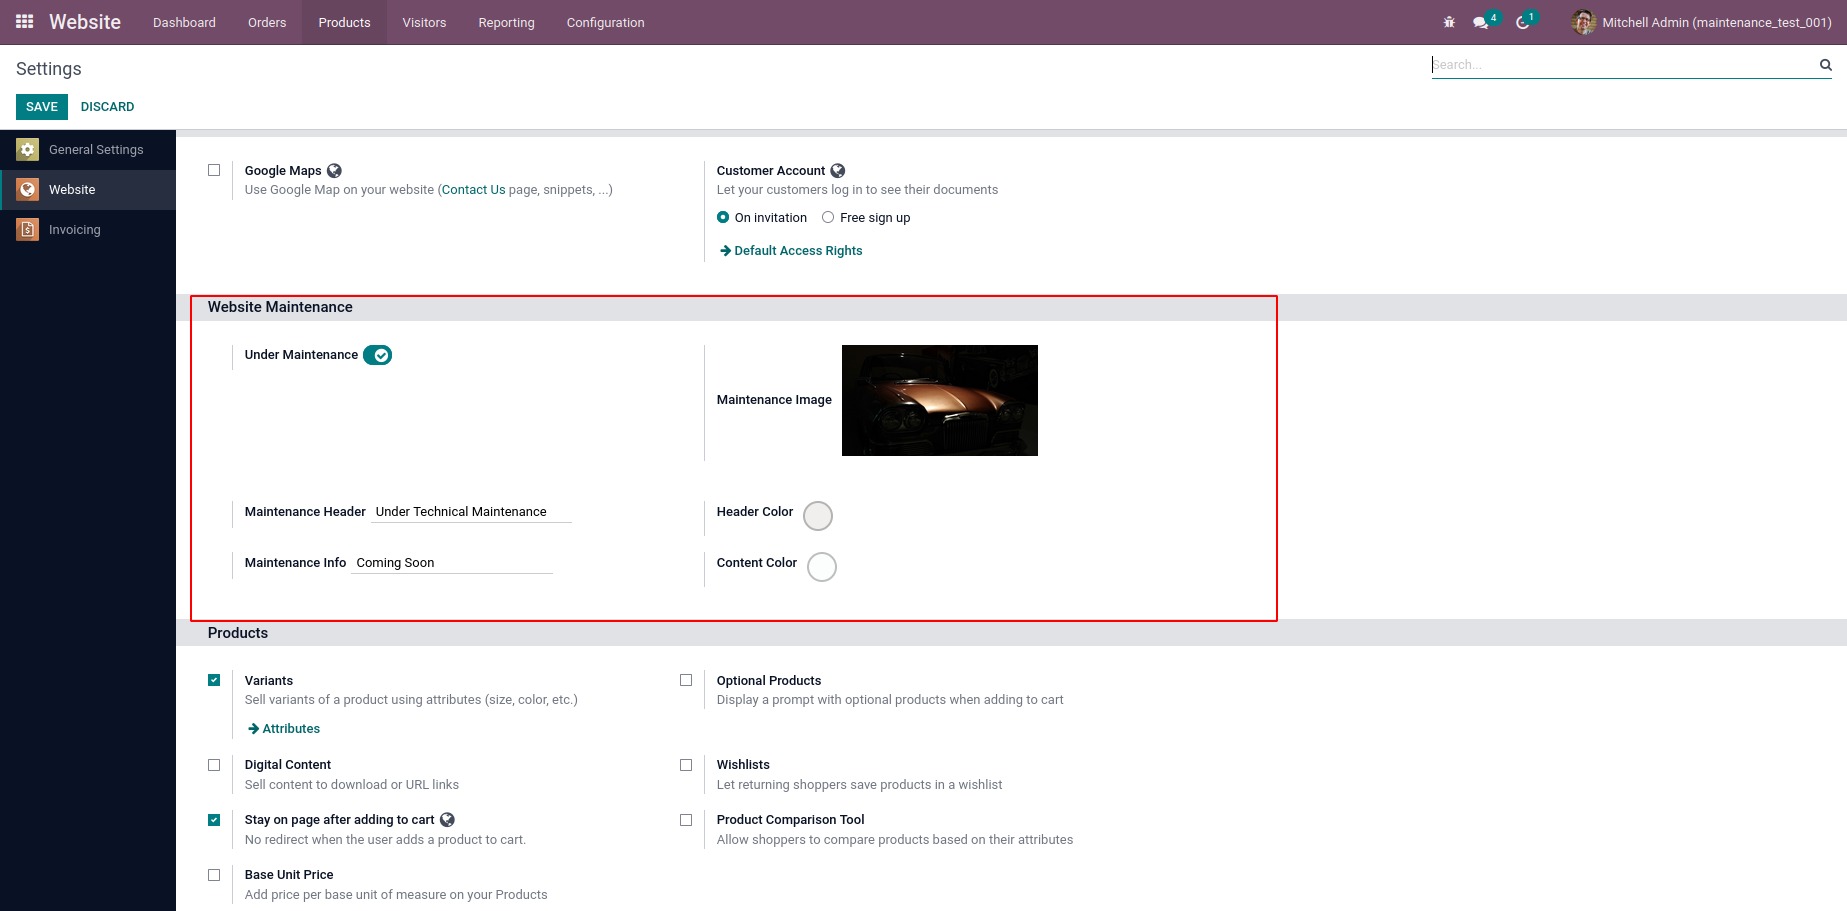
Task: Open the Dashboard menu
Action: 184,22
